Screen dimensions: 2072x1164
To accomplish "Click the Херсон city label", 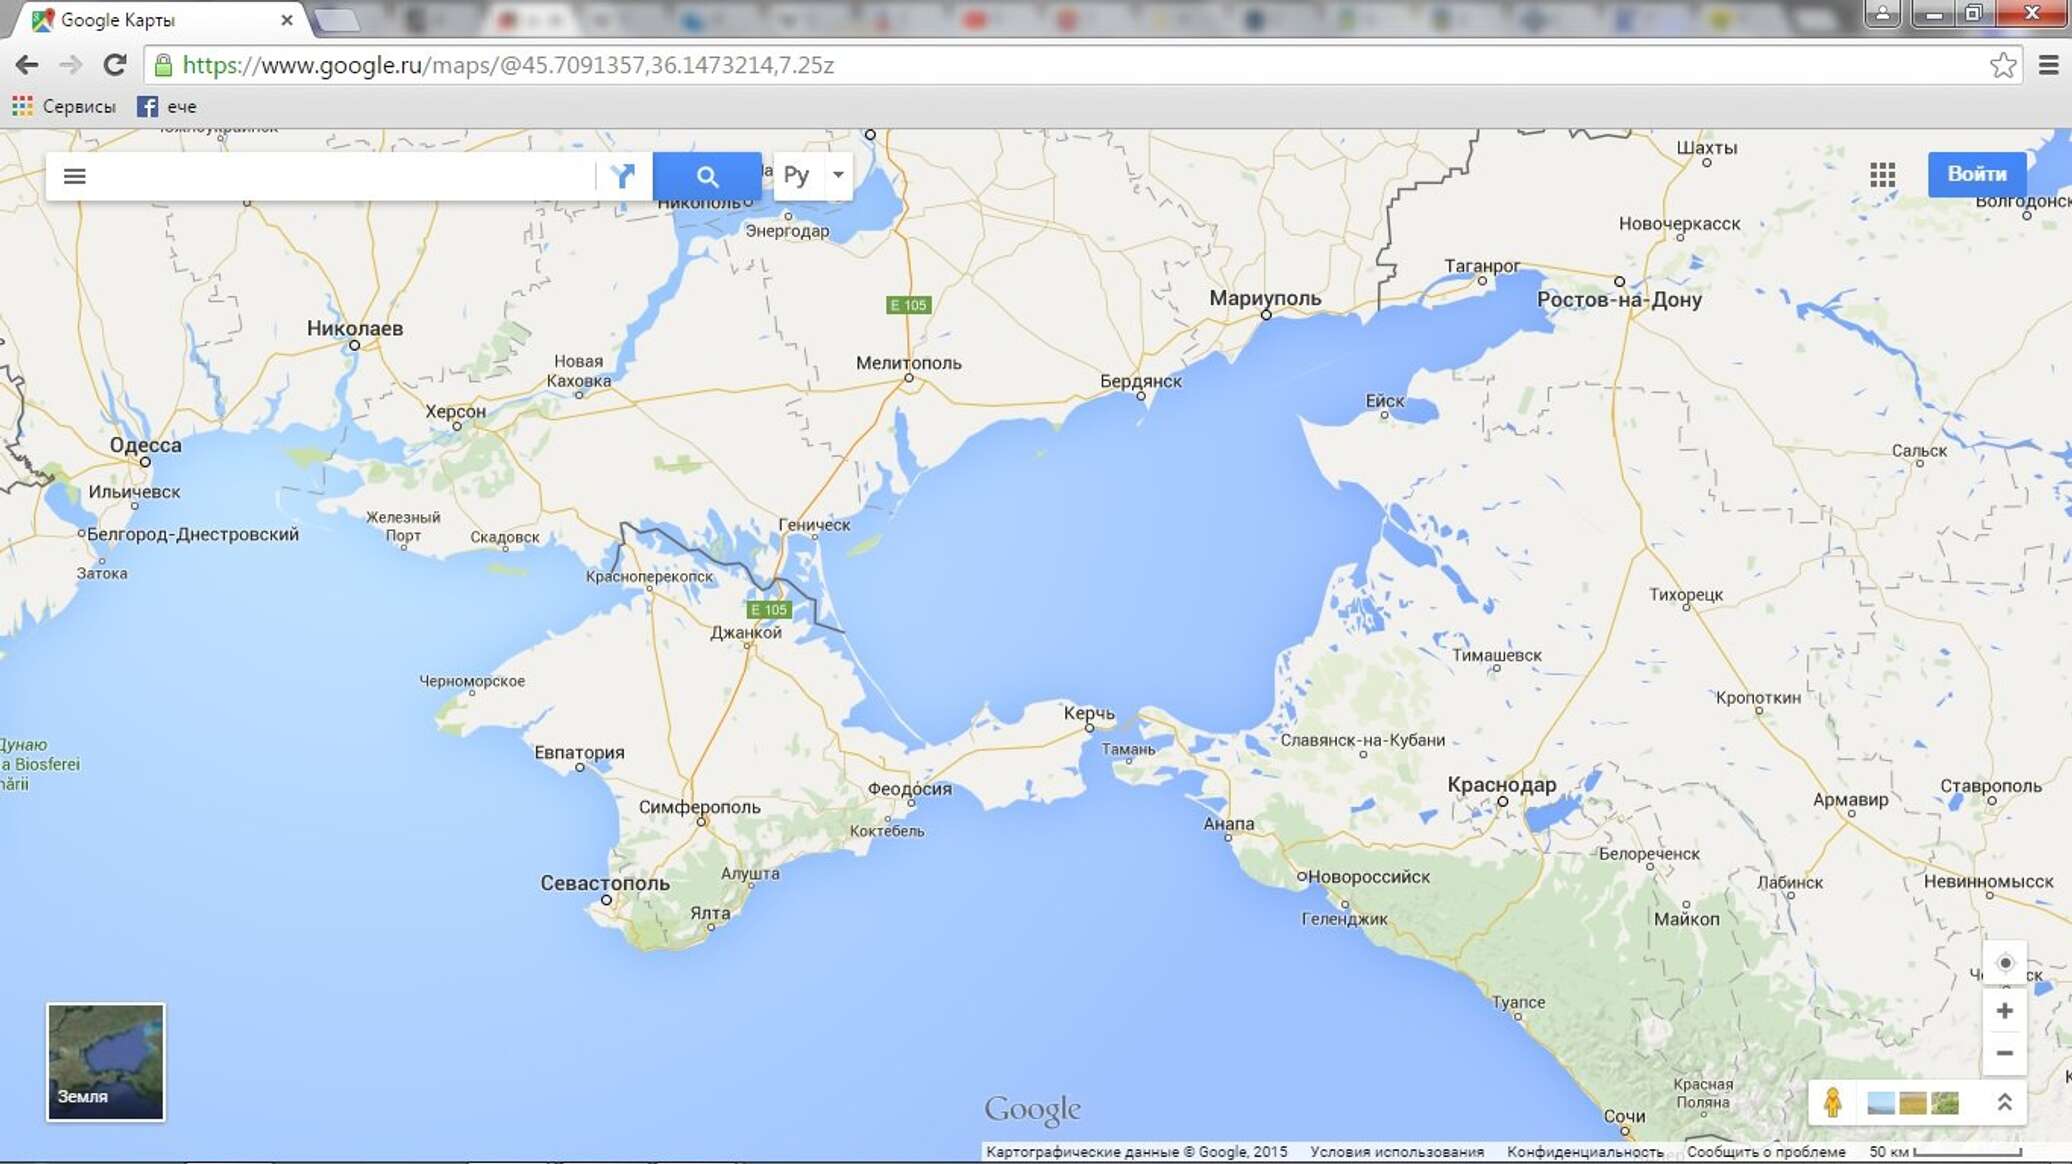I will click(455, 411).
